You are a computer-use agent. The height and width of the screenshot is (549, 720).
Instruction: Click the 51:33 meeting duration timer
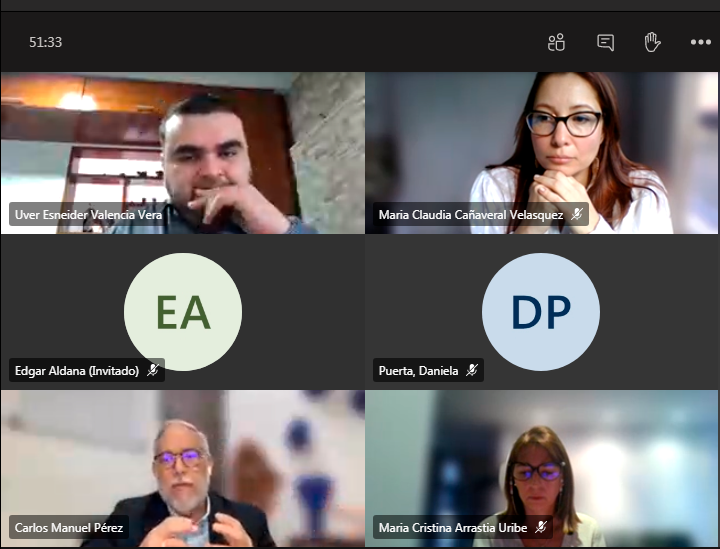tap(46, 42)
